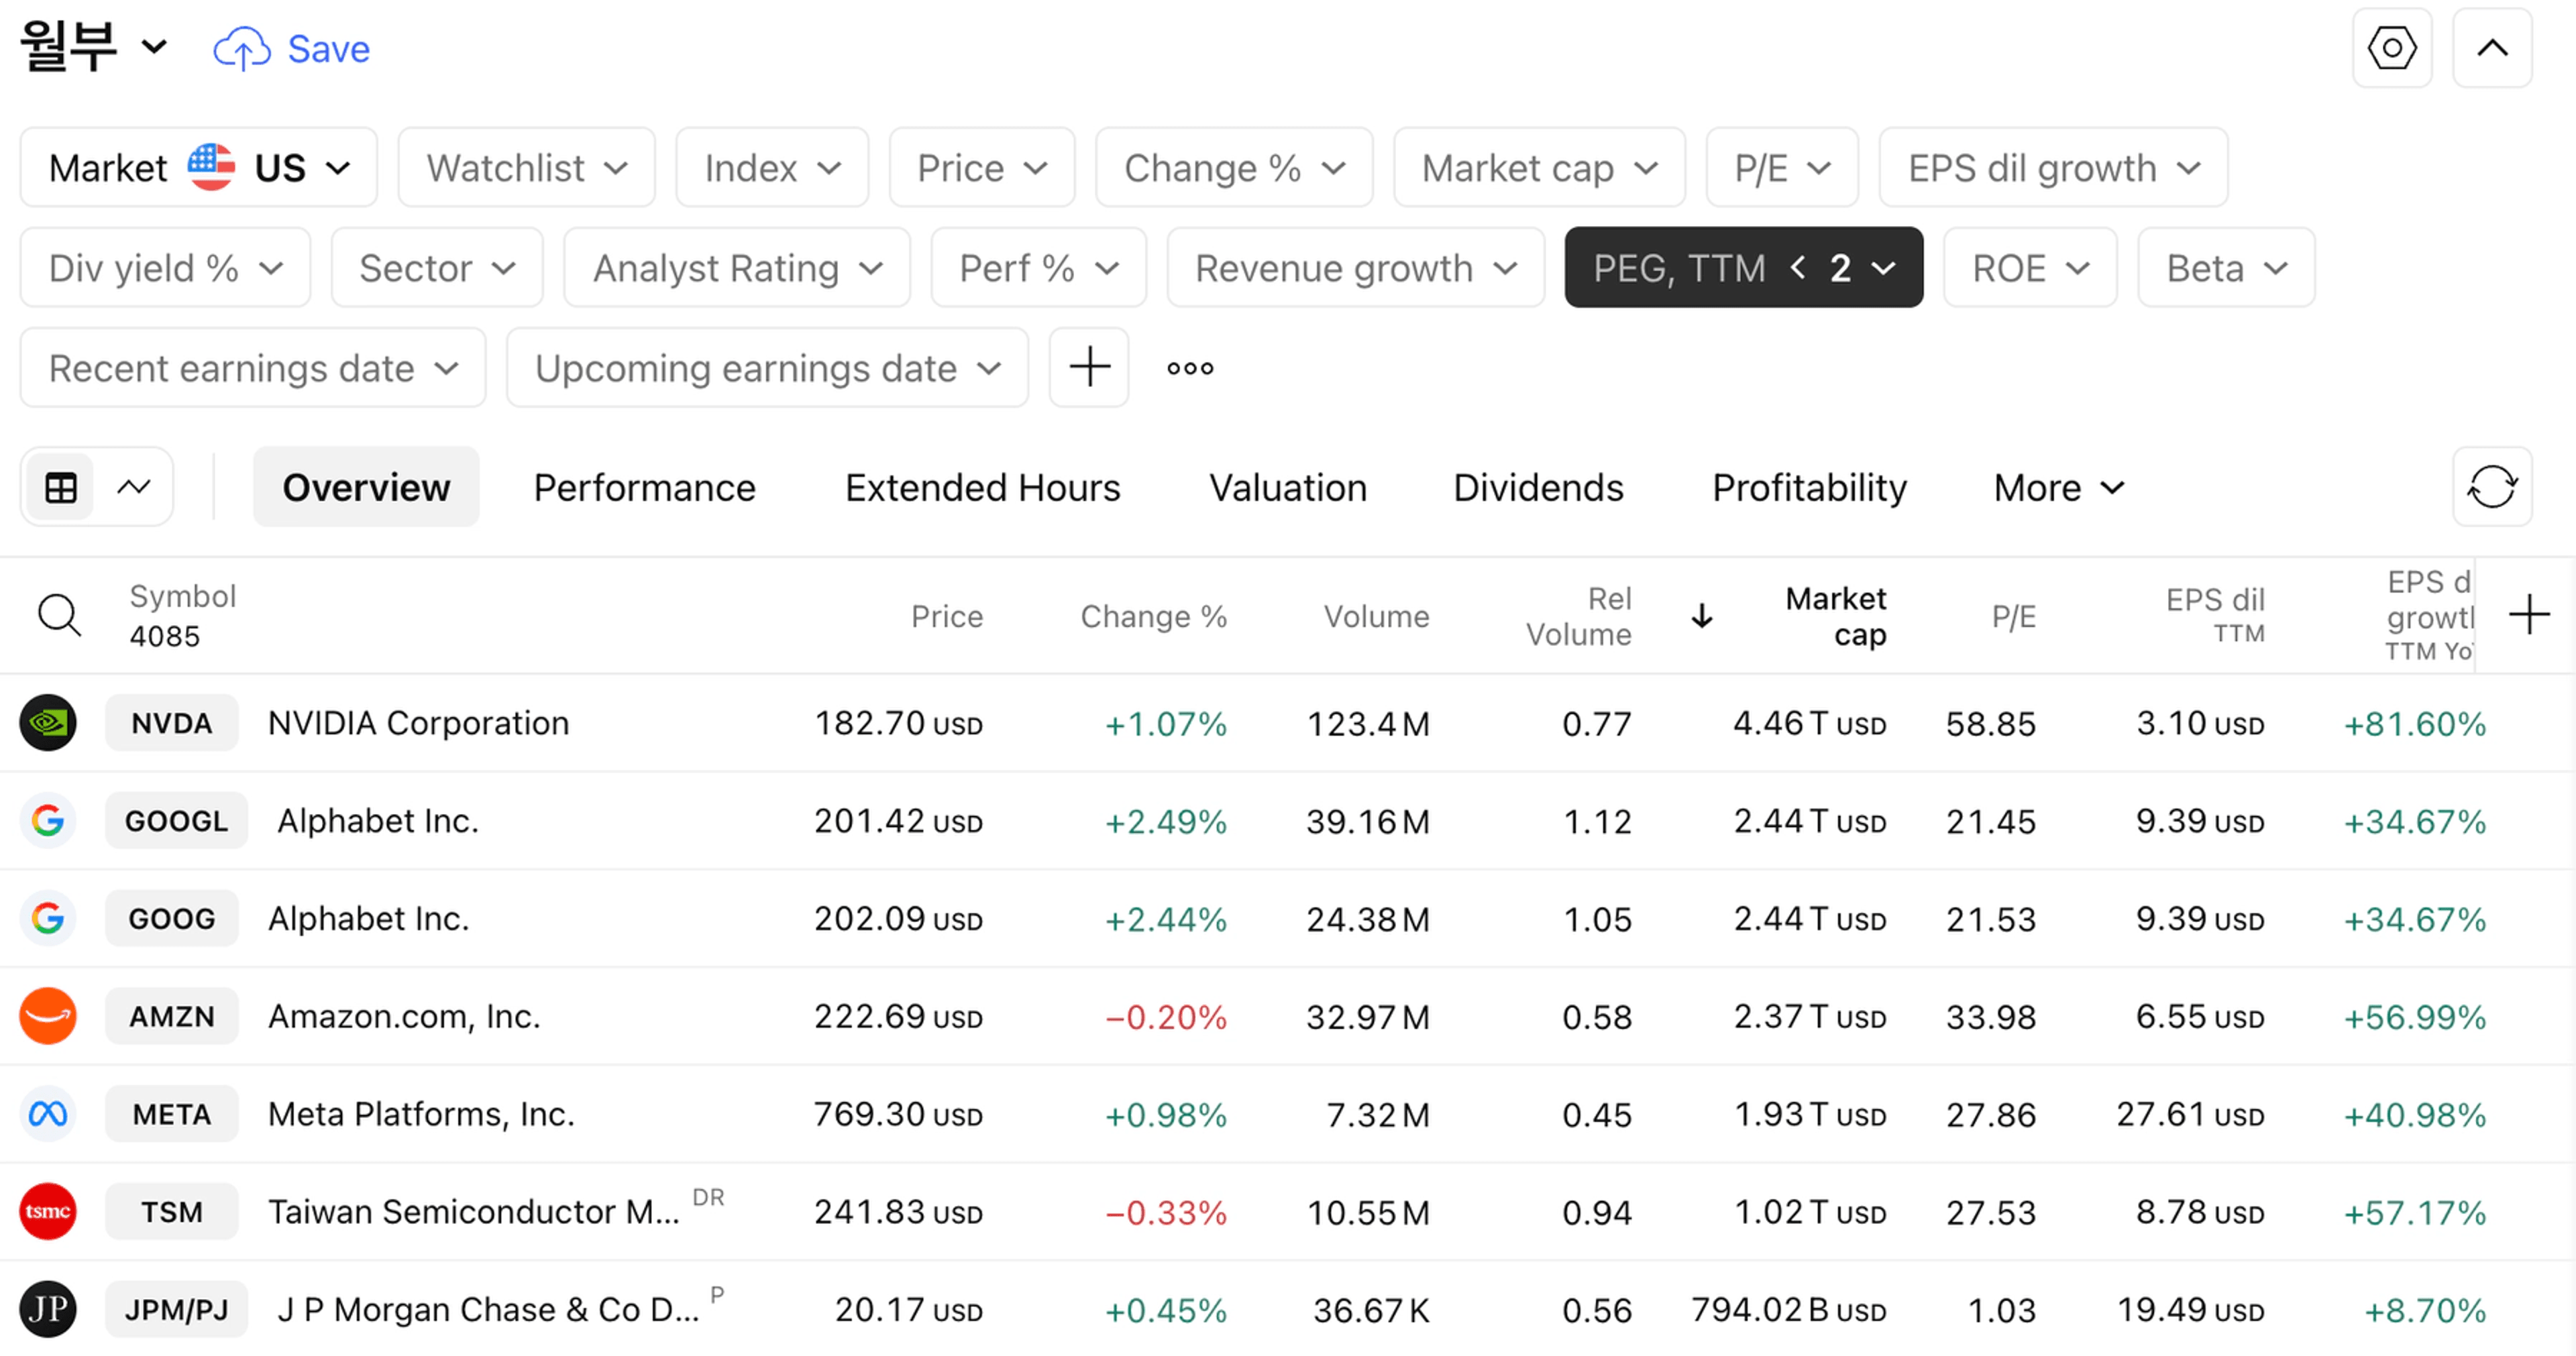Switch to the Performance tab
Screen dimensions: 2576x1356
pos(644,487)
